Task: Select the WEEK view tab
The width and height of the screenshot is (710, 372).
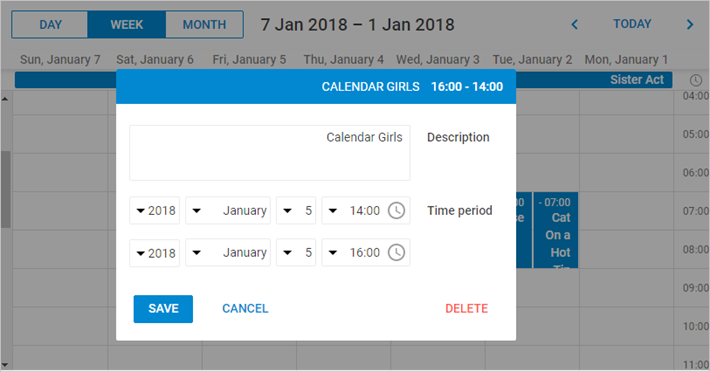Action: [126, 24]
